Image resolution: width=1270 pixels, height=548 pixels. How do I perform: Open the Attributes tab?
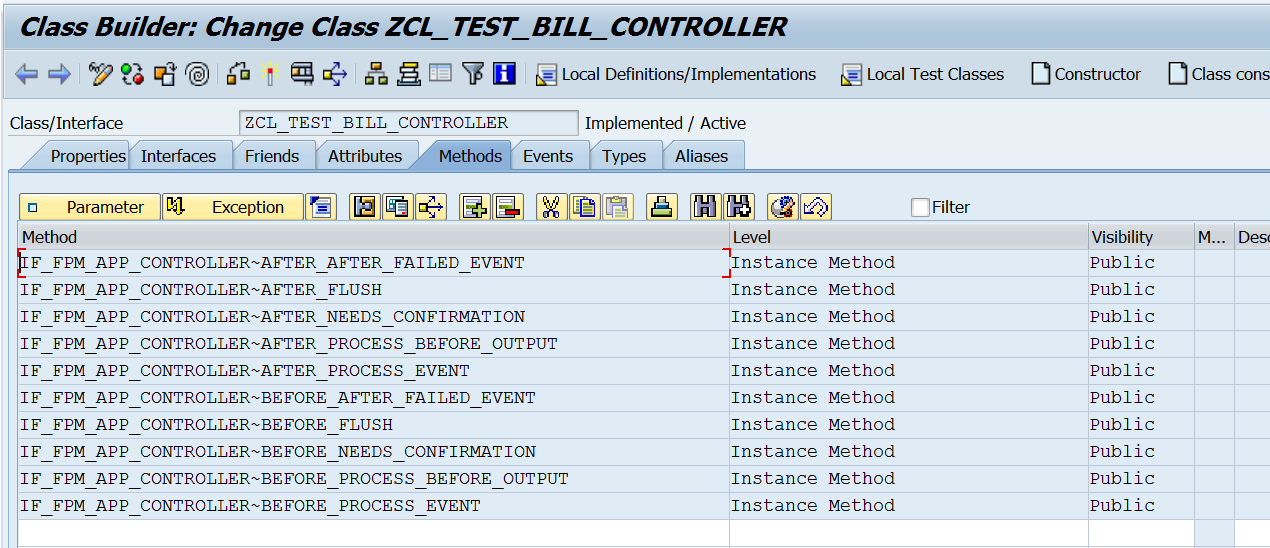coord(365,156)
